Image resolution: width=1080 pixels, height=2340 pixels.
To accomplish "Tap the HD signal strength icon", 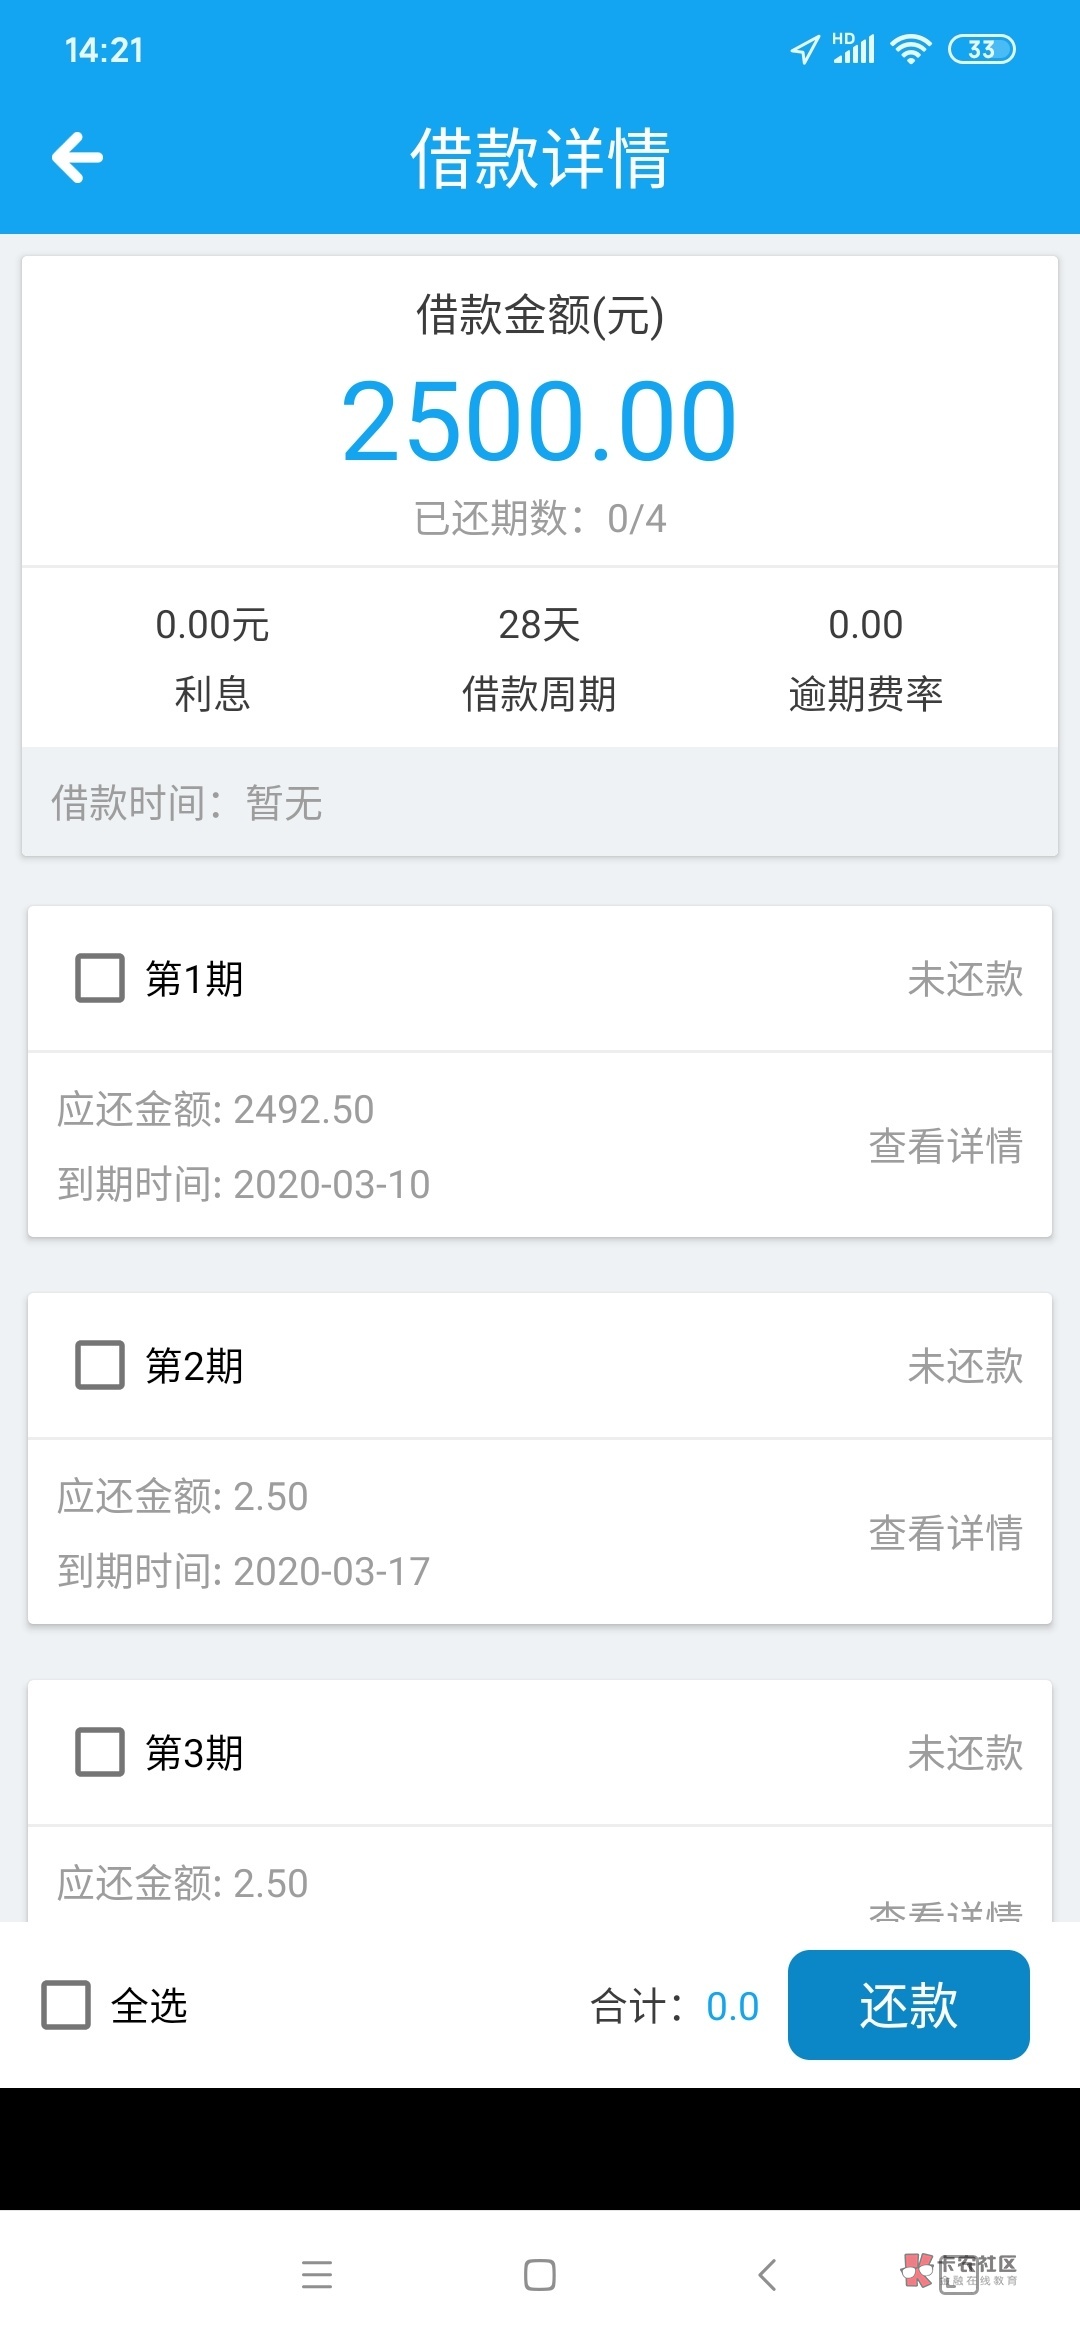I will tap(854, 48).
